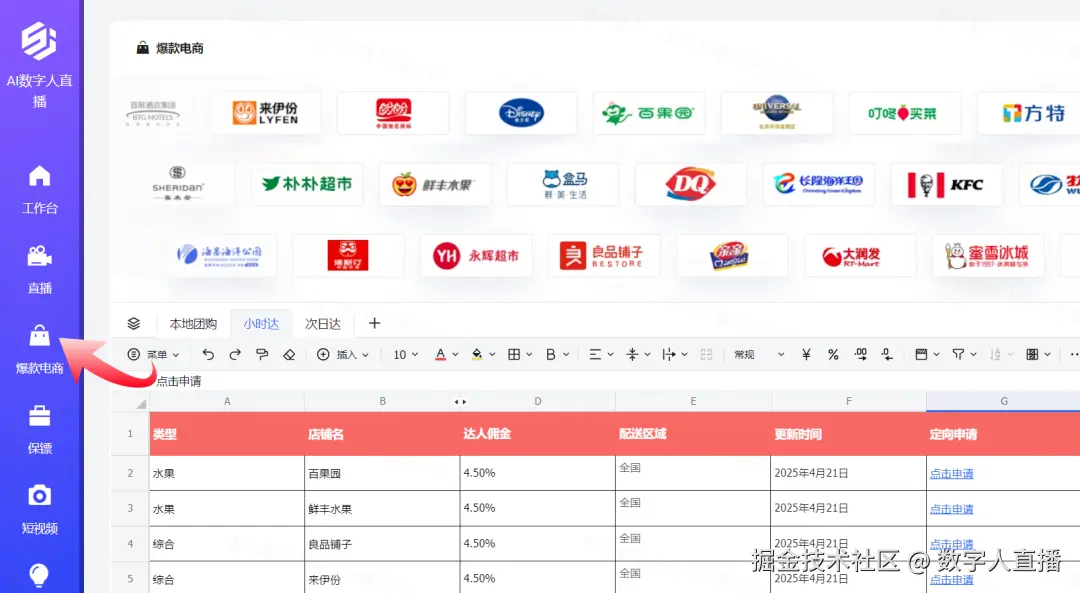Increase decimal places icon

861,355
